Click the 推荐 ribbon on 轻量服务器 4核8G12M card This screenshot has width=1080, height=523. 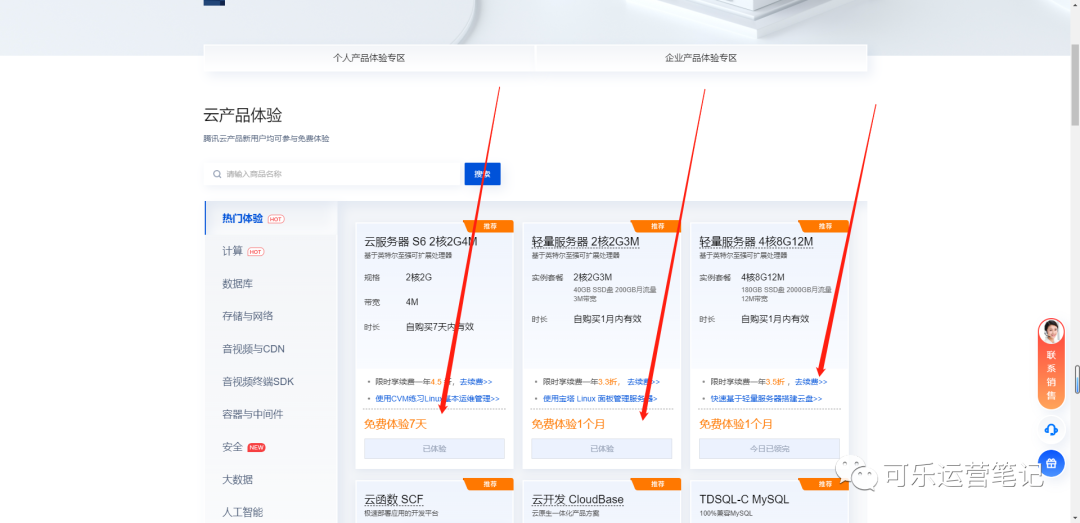point(824,226)
